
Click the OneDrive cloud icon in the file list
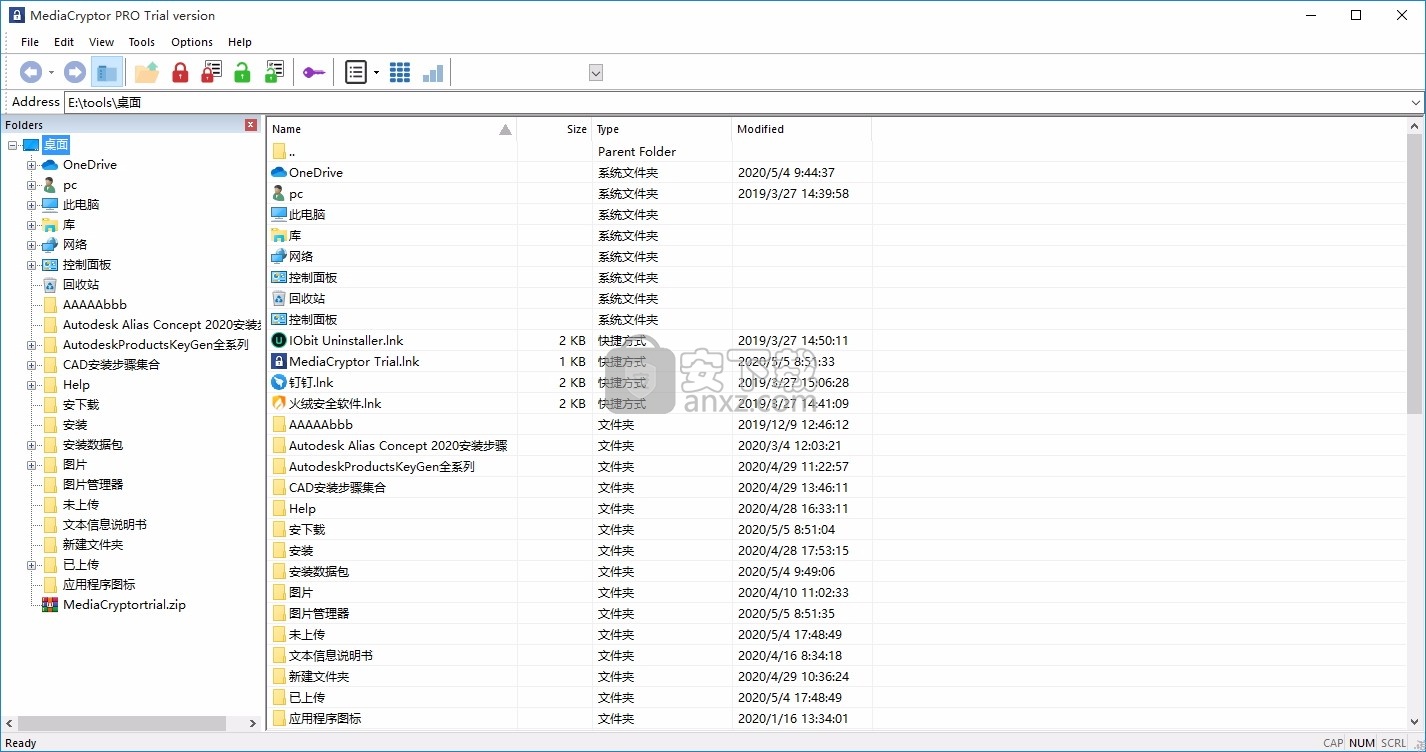(279, 173)
